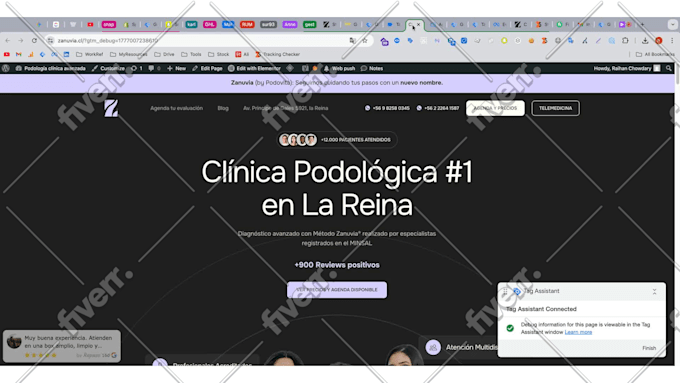Viewport: 680px width, 383px height.
Task: Collapse the Tag Assistant panel
Action: point(654,291)
